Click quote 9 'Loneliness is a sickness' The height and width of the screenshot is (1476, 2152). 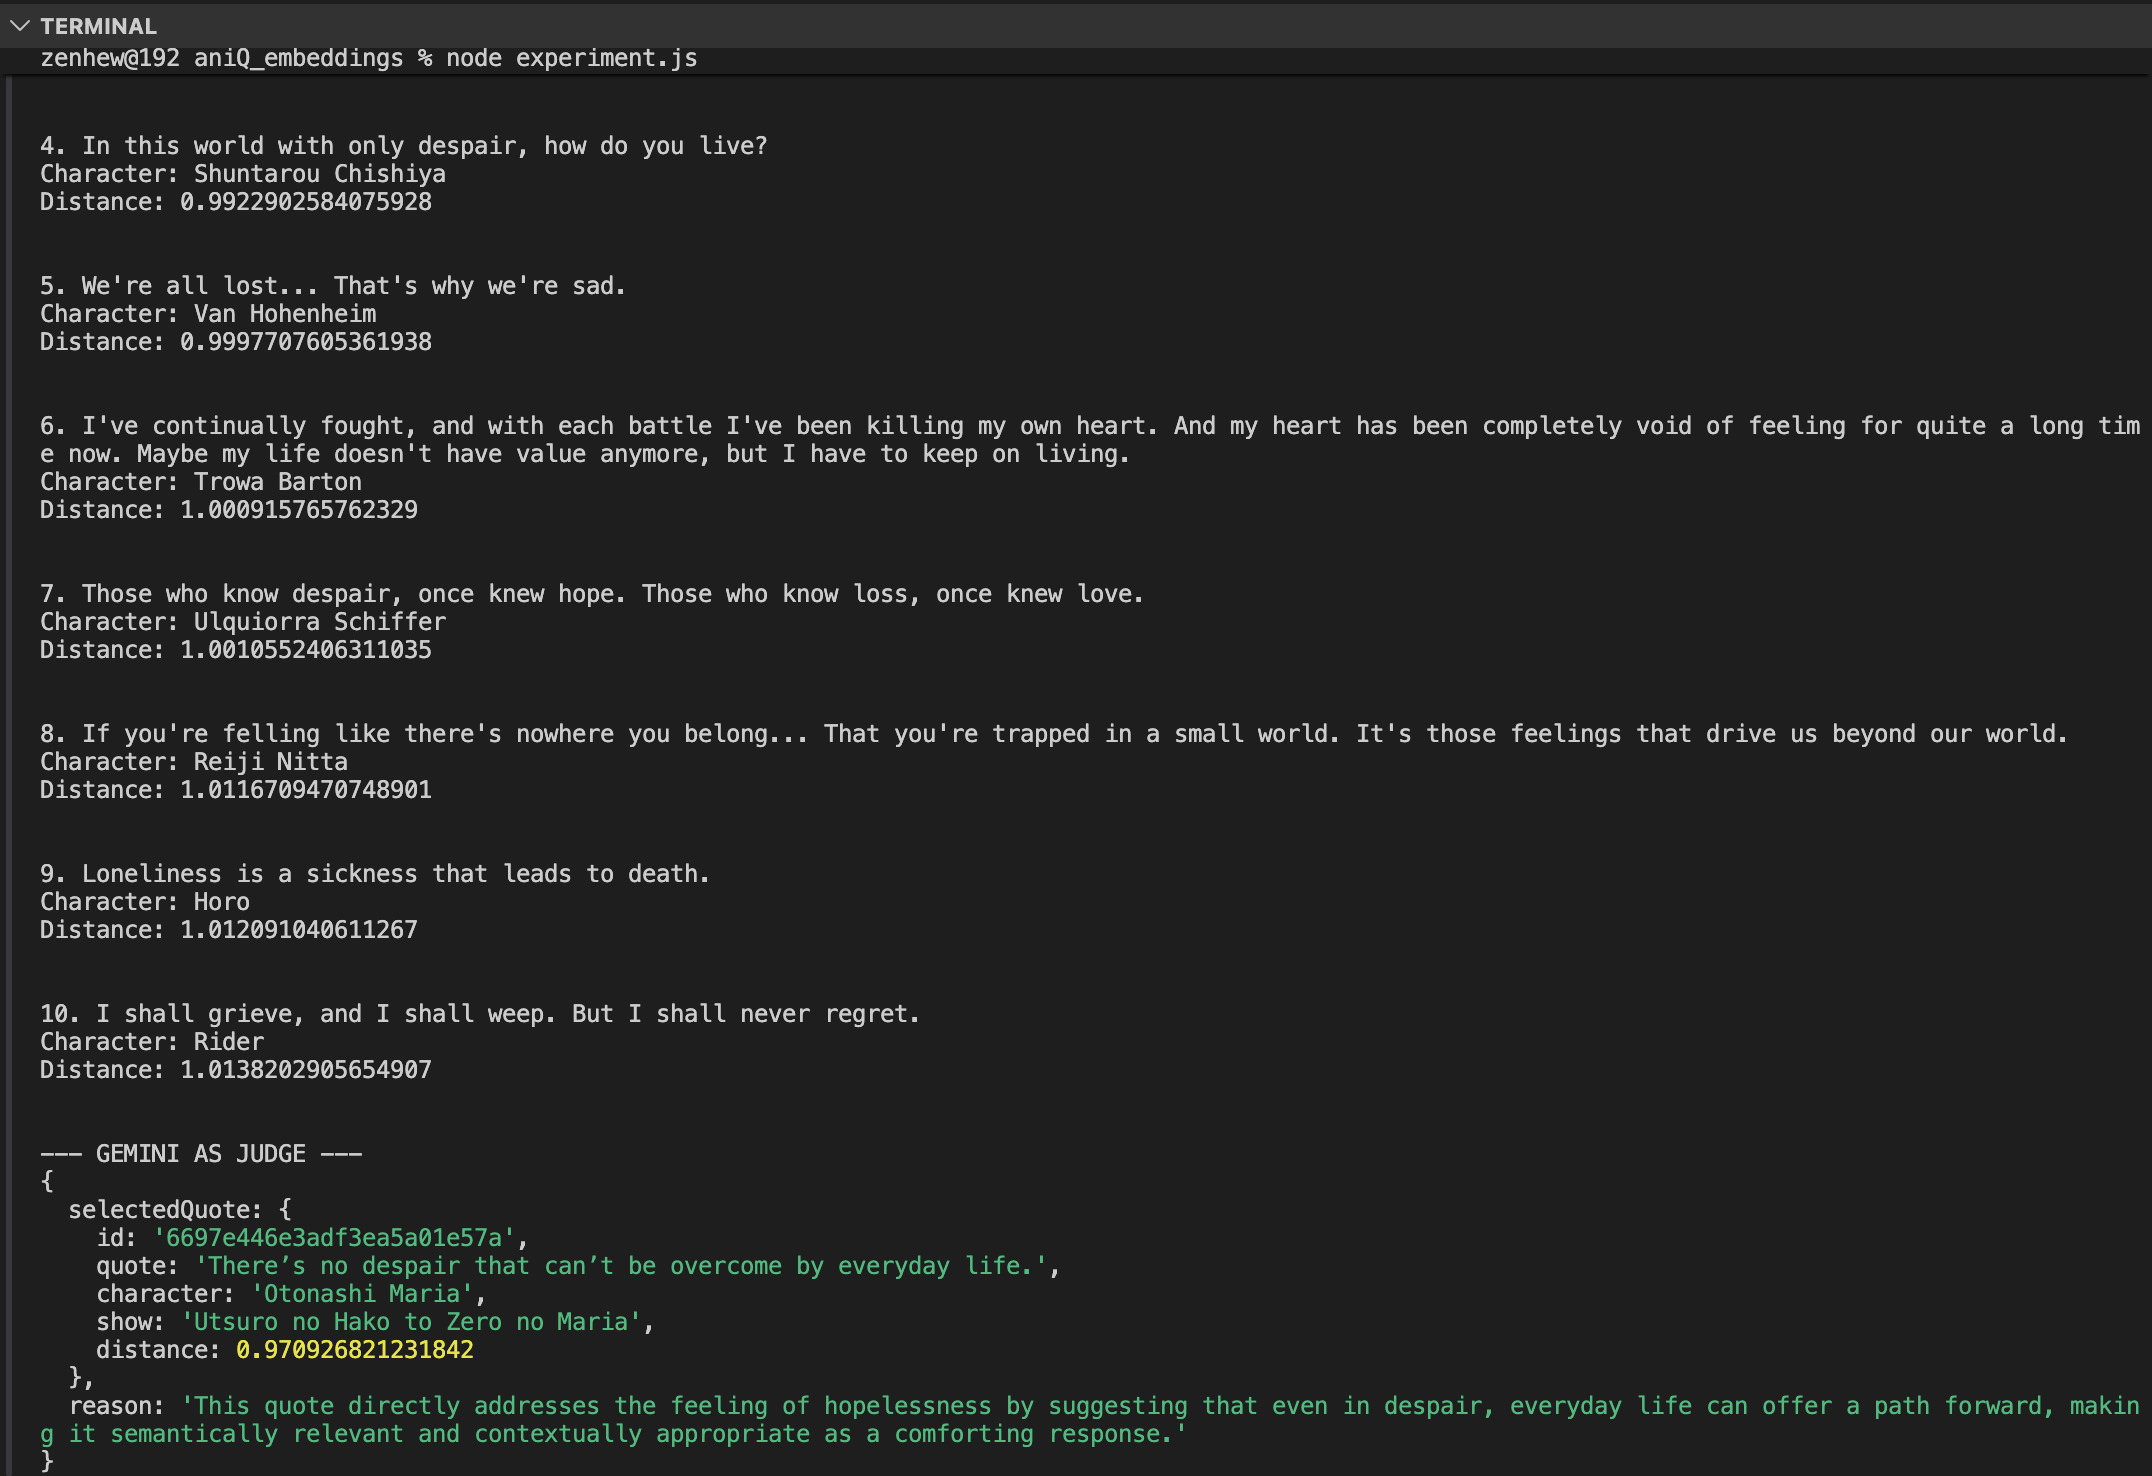[375, 874]
